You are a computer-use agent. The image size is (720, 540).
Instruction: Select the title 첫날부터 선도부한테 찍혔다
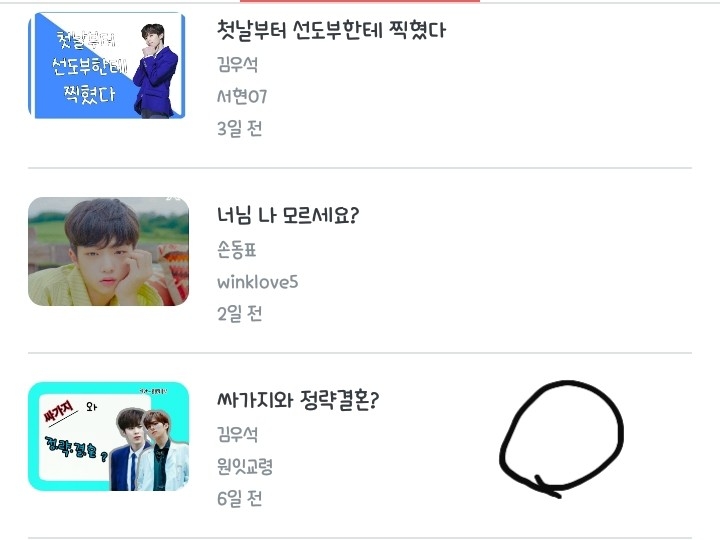(x=331, y=30)
